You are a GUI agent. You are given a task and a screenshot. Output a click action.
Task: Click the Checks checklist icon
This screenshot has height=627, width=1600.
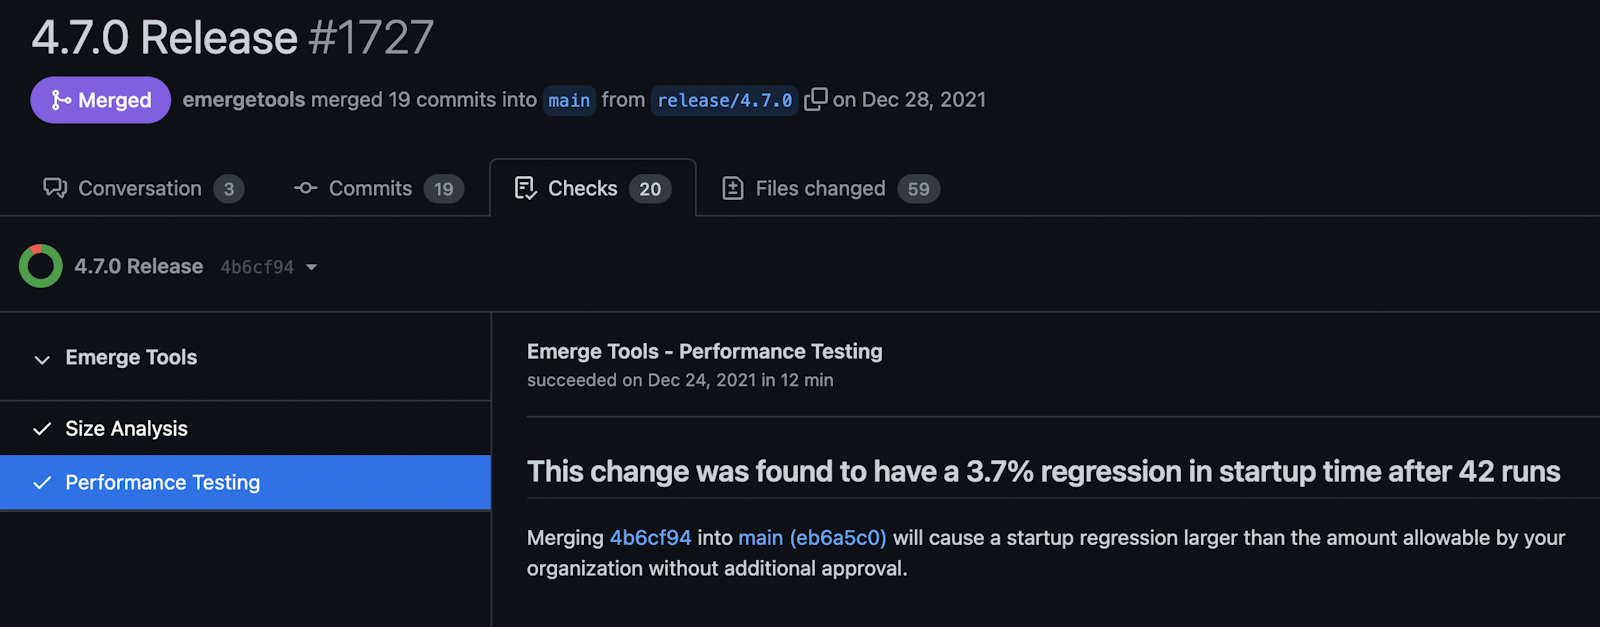(525, 187)
